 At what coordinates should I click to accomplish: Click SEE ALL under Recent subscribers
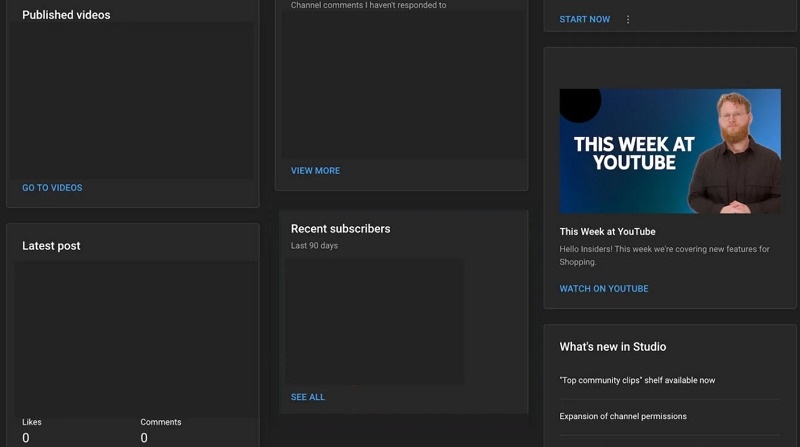308,397
